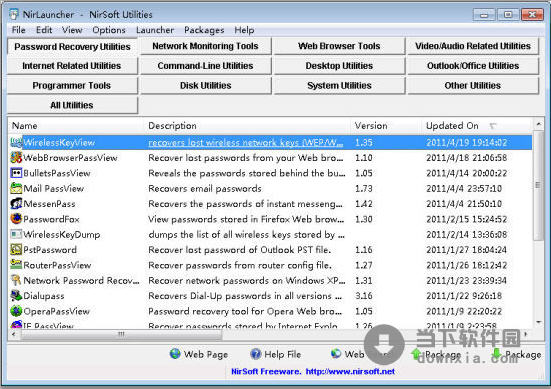Screen dimensions: 551x389
Task: Open the Help File question icon
Action: [x=255, y=354]
